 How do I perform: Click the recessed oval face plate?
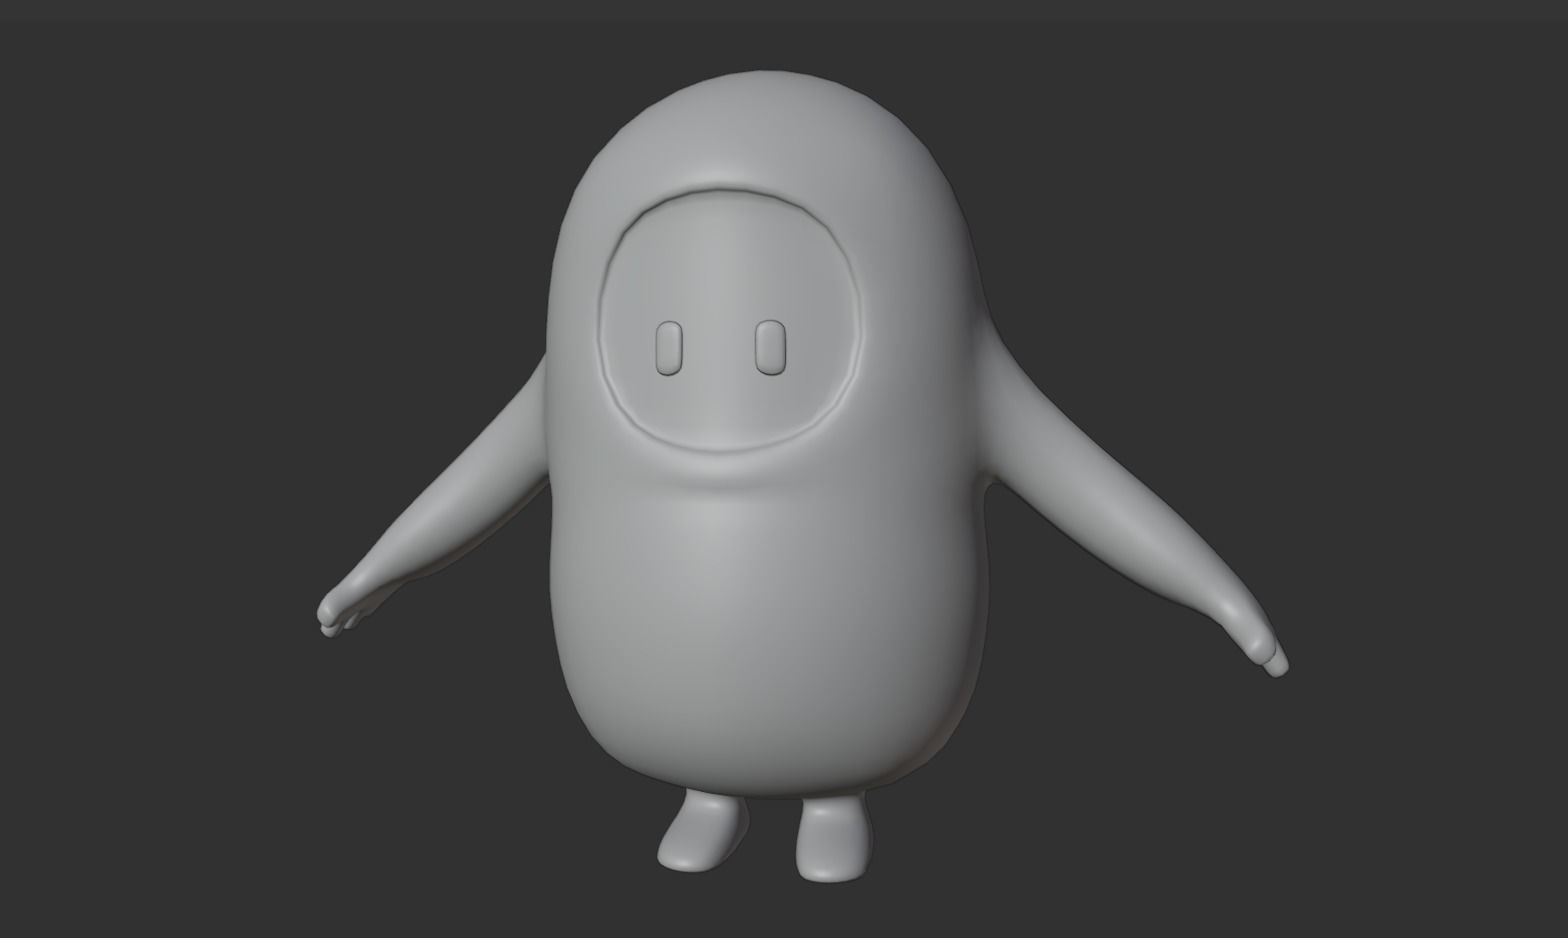[x=730, y=320]
